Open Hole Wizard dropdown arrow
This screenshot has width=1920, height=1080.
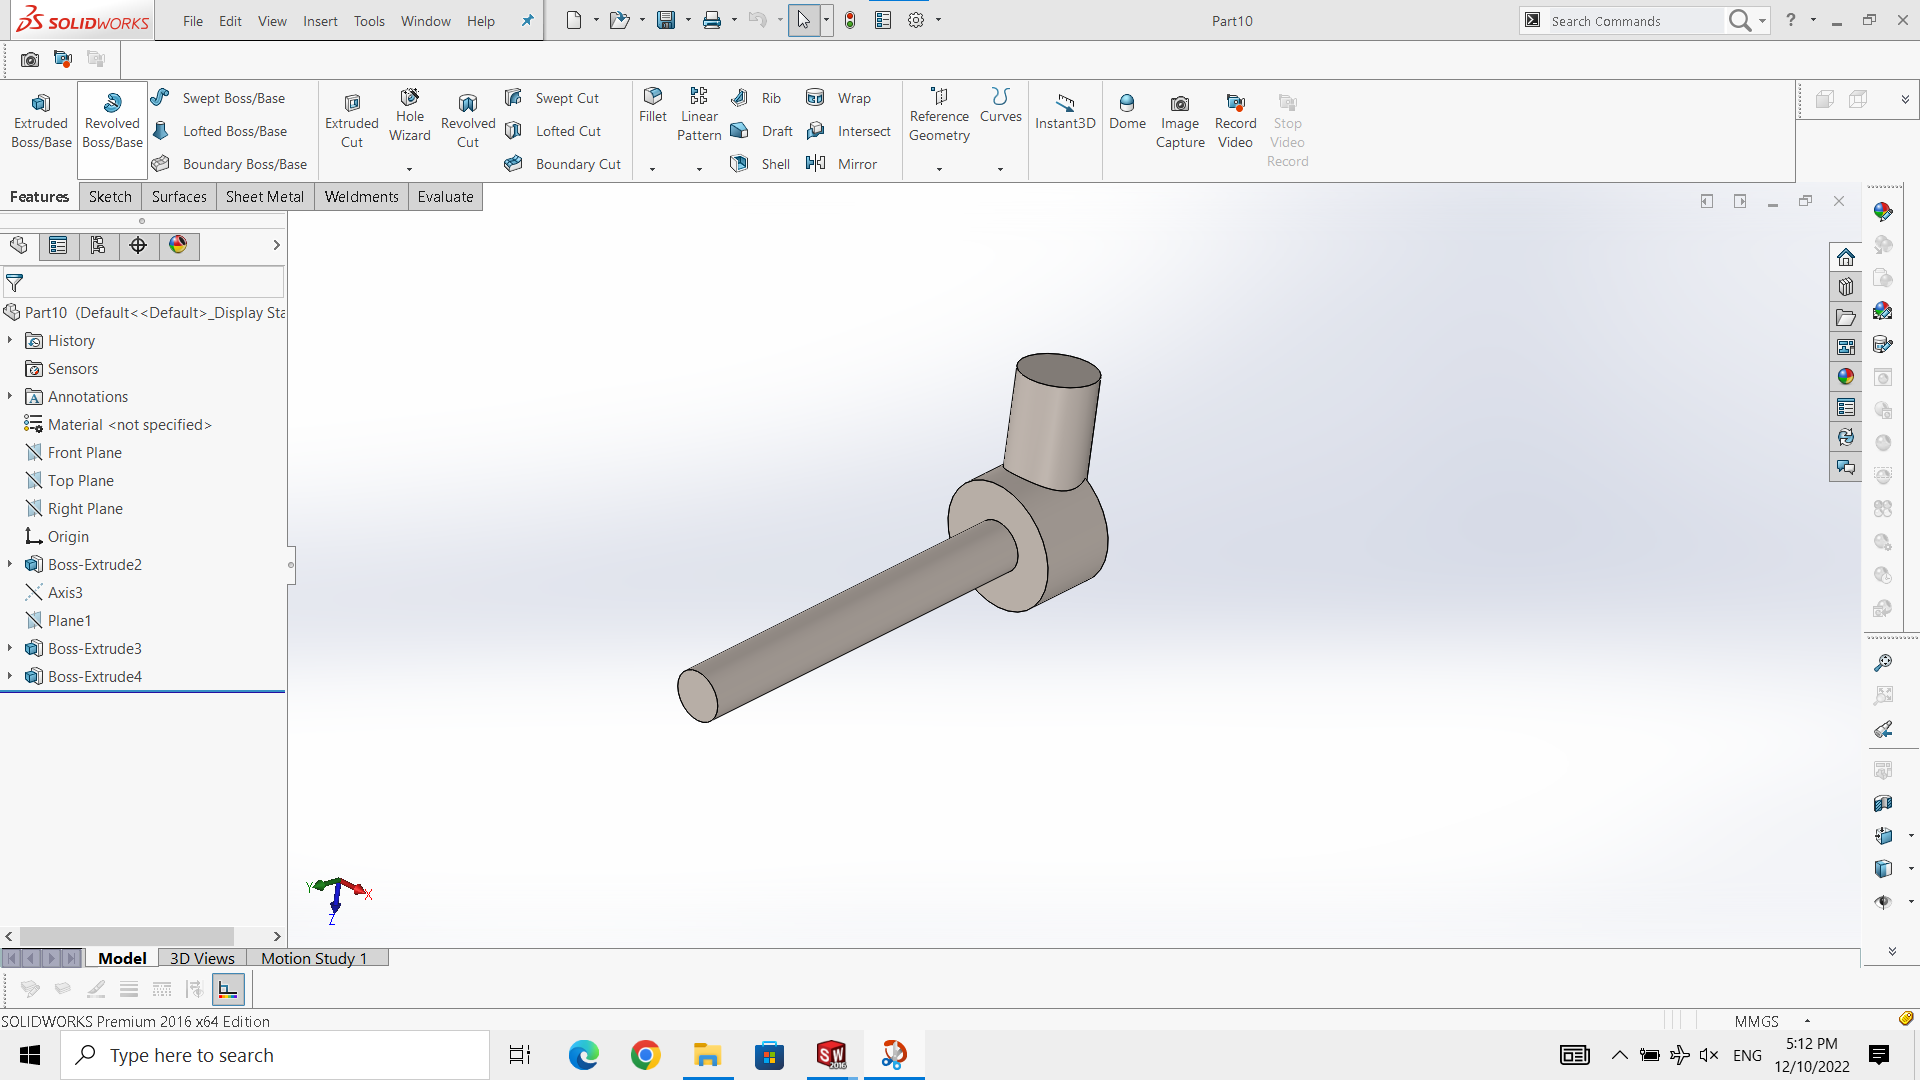409,169
